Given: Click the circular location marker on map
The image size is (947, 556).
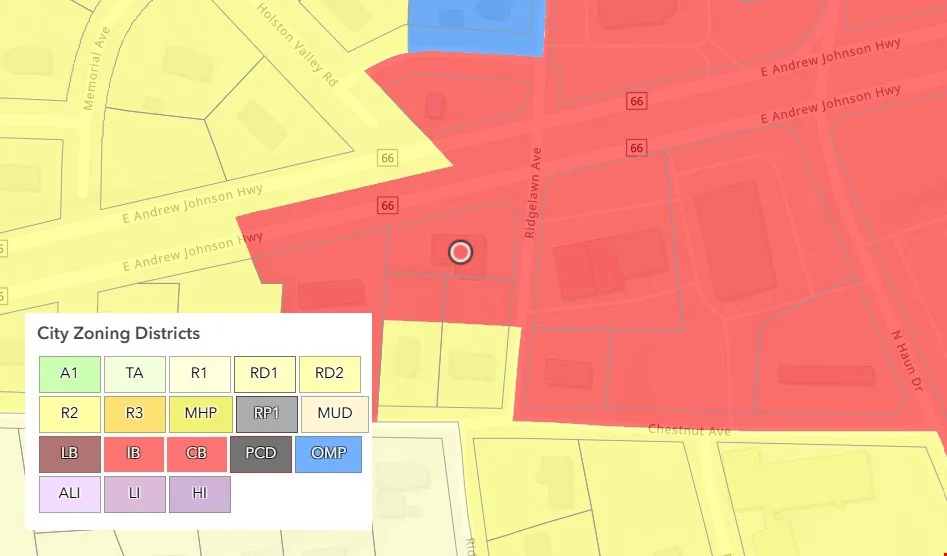Looking at the screenshot, I should 461,252.
